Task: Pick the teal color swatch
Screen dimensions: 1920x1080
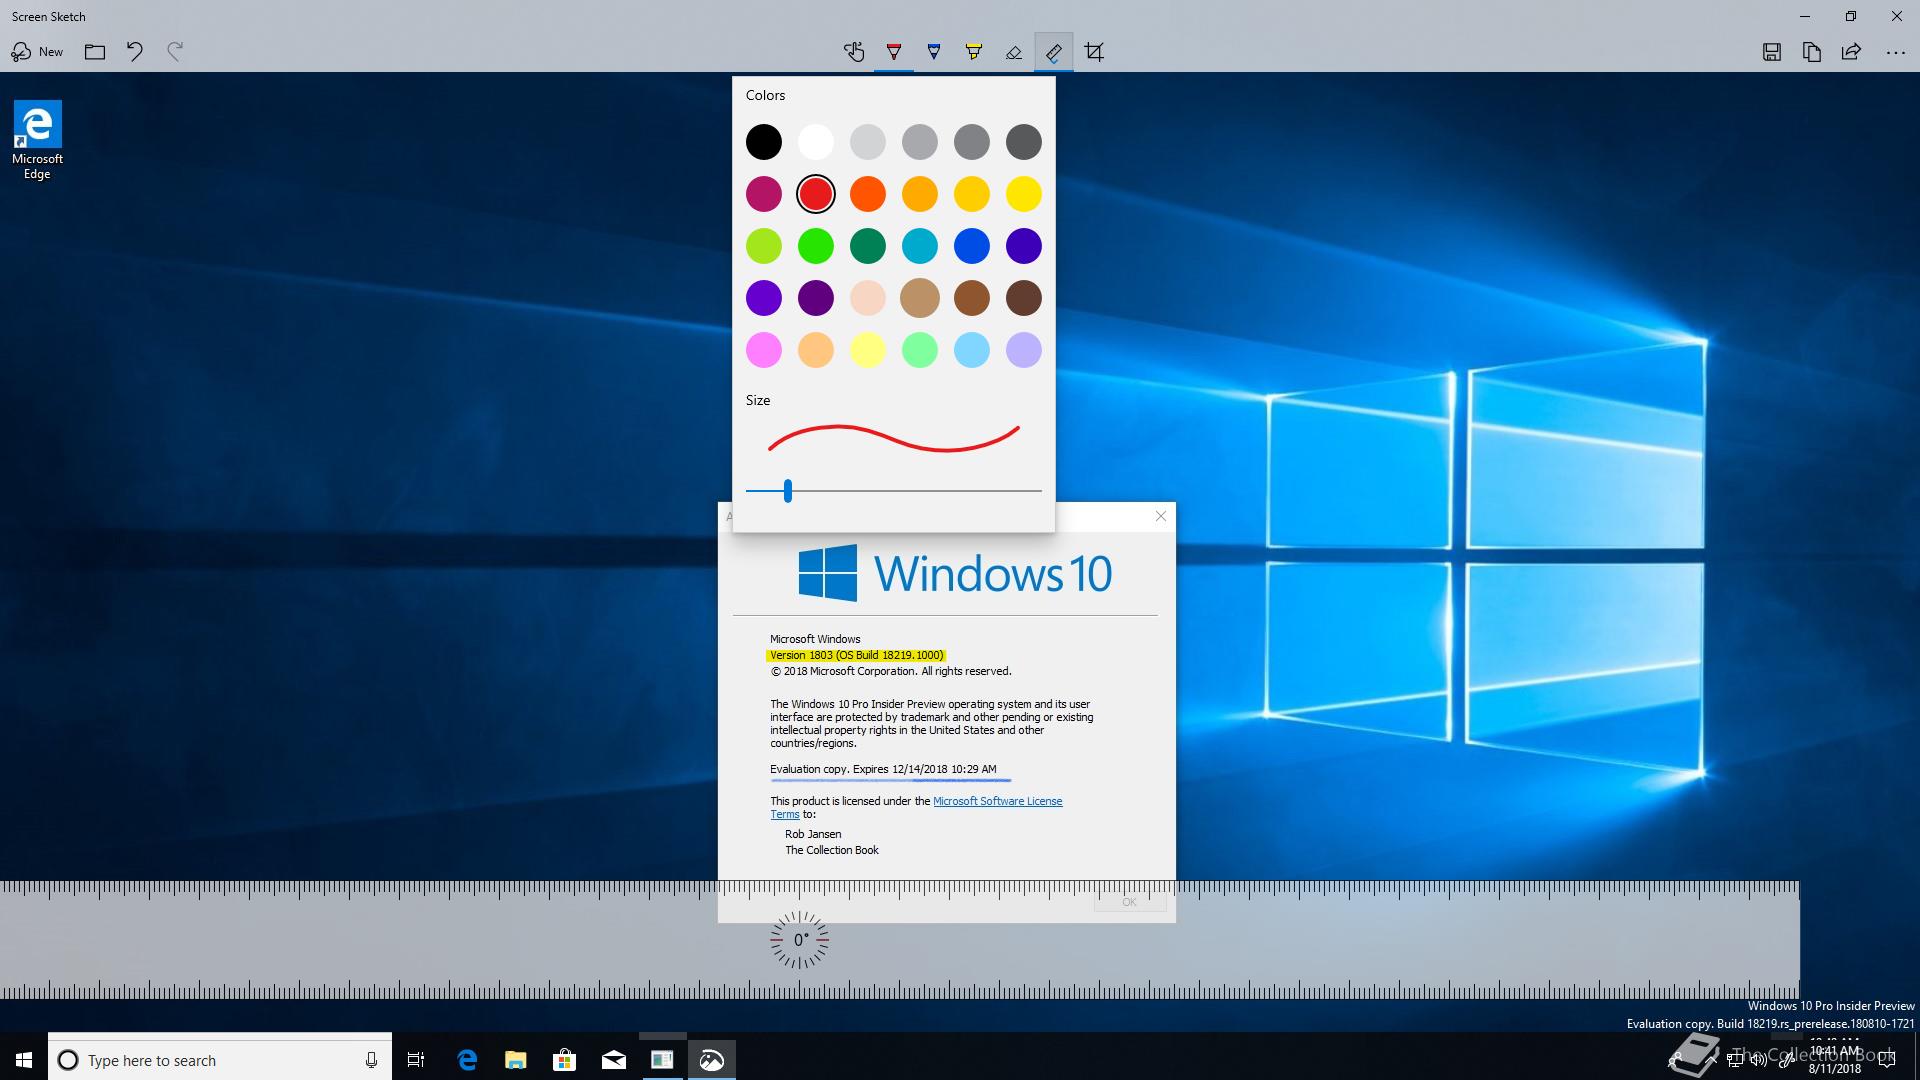Action: point(920,246)
